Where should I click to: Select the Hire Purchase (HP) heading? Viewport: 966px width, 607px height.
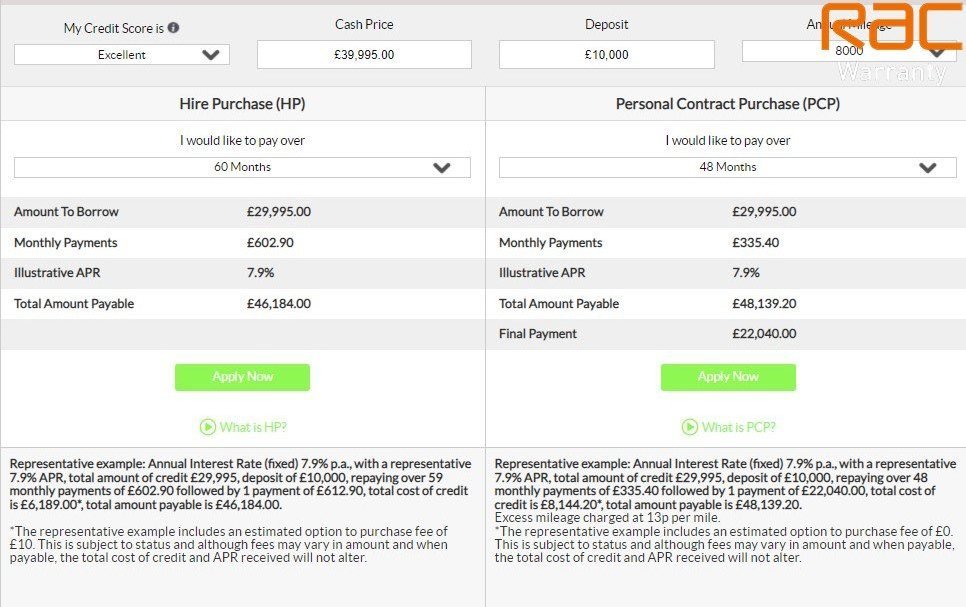(242, 103)
